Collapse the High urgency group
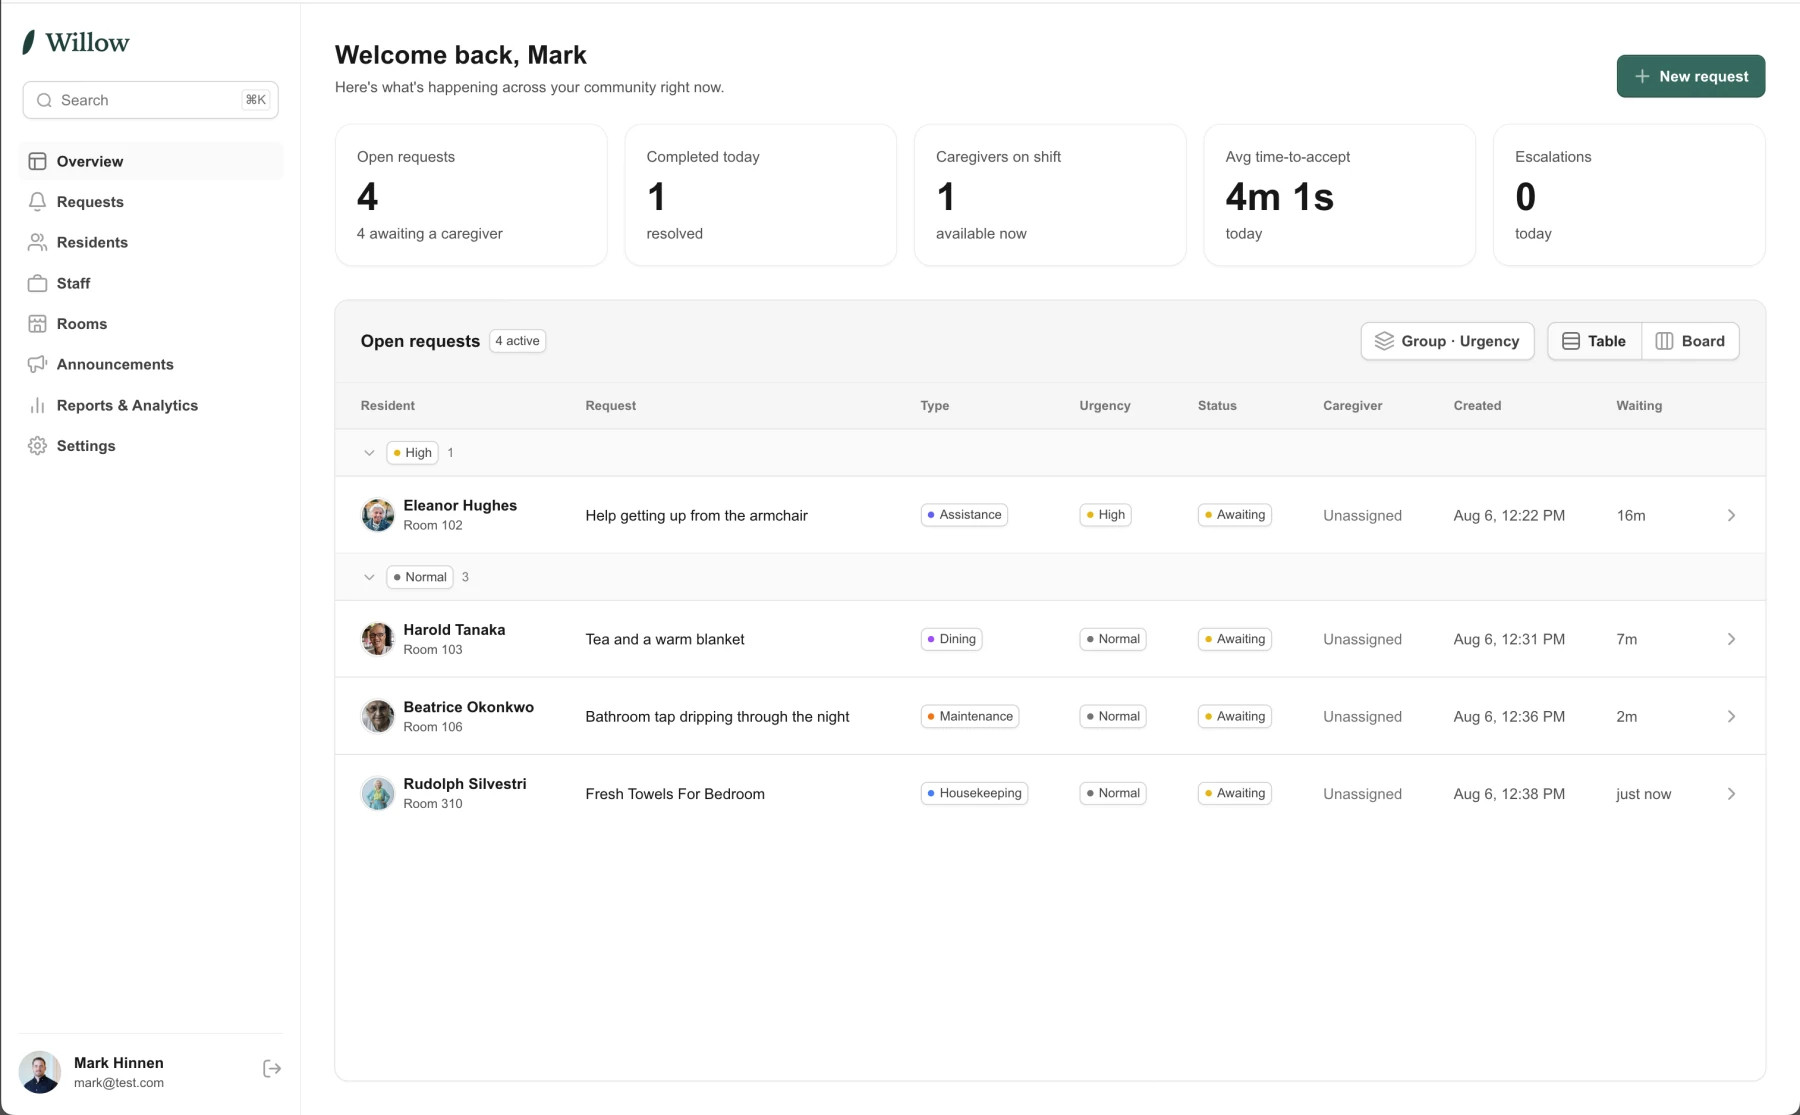 [369, 453]
